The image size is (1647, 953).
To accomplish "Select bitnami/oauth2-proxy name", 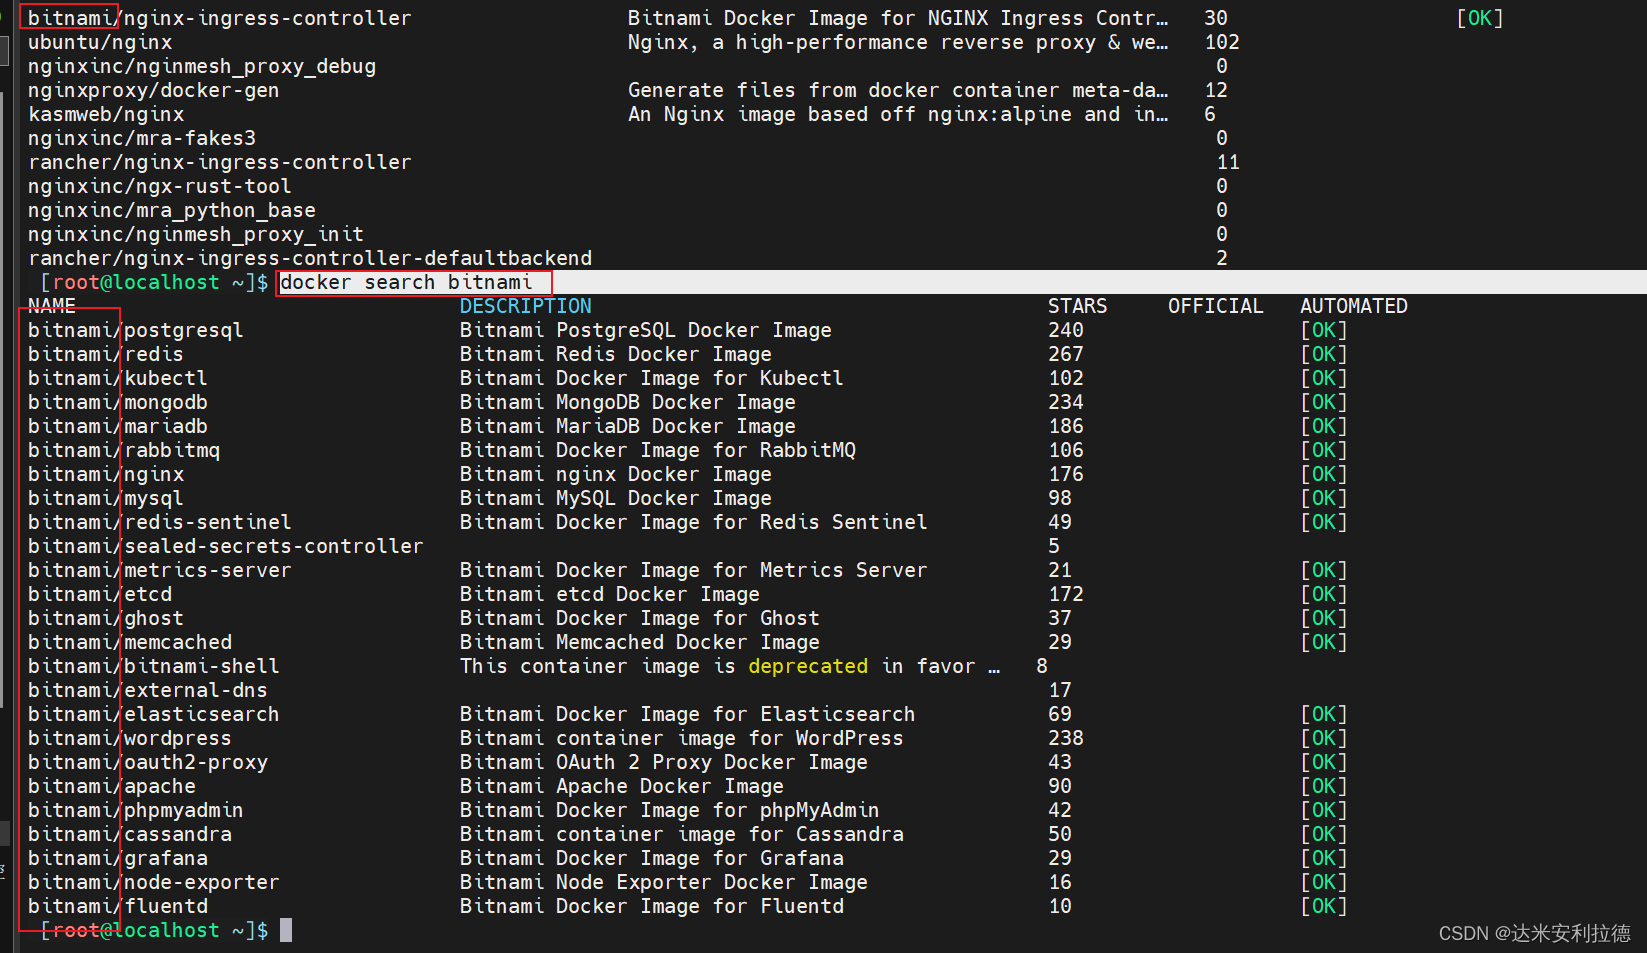I will coord(147,762).
